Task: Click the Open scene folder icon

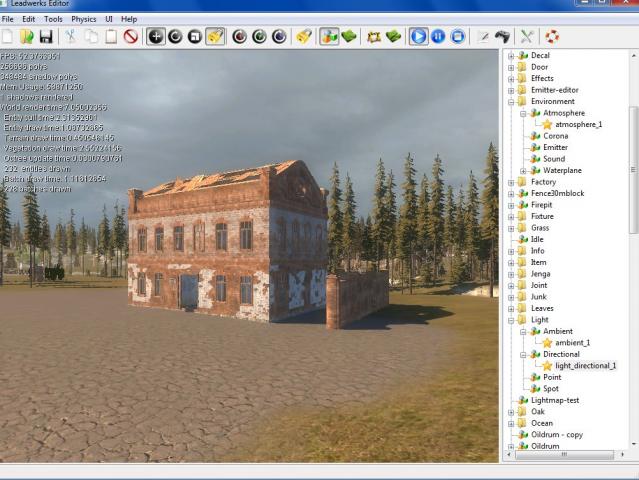Action: 28,37
